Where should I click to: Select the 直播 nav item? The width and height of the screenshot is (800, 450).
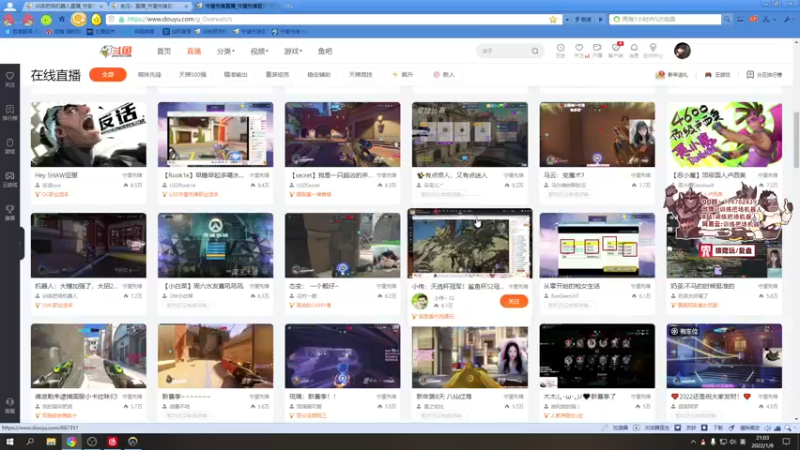click(x=194, y=51)
